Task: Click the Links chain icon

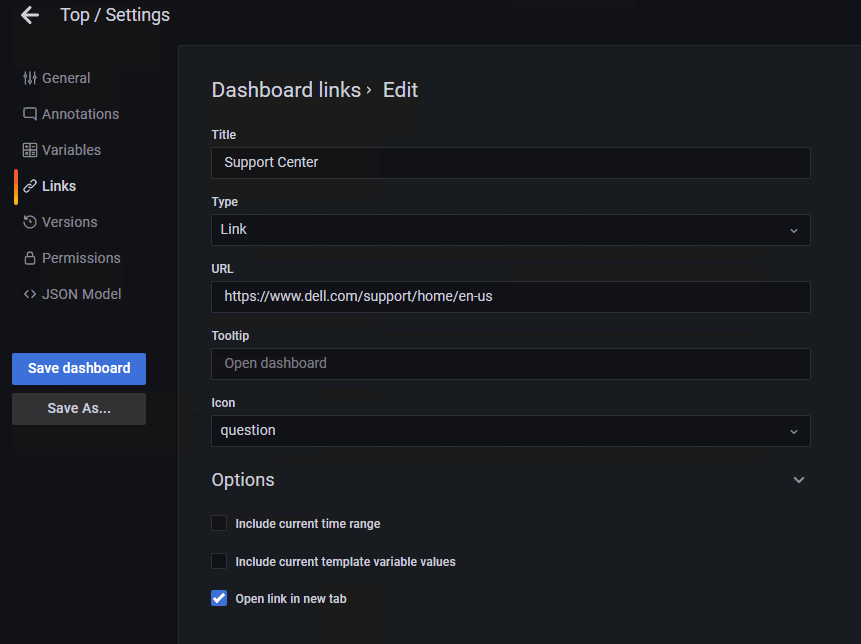Action: 30,186
